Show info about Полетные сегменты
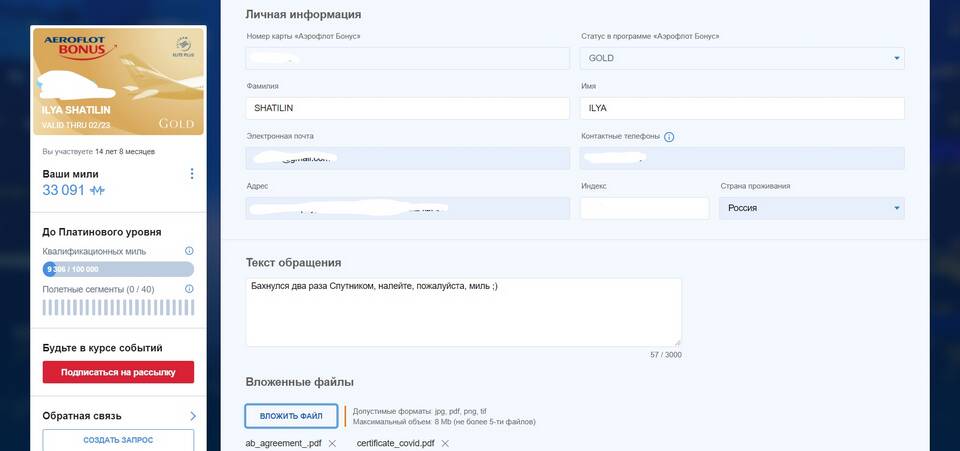The height and width of the screenshot is (451, 960). [x=189, y=289]
